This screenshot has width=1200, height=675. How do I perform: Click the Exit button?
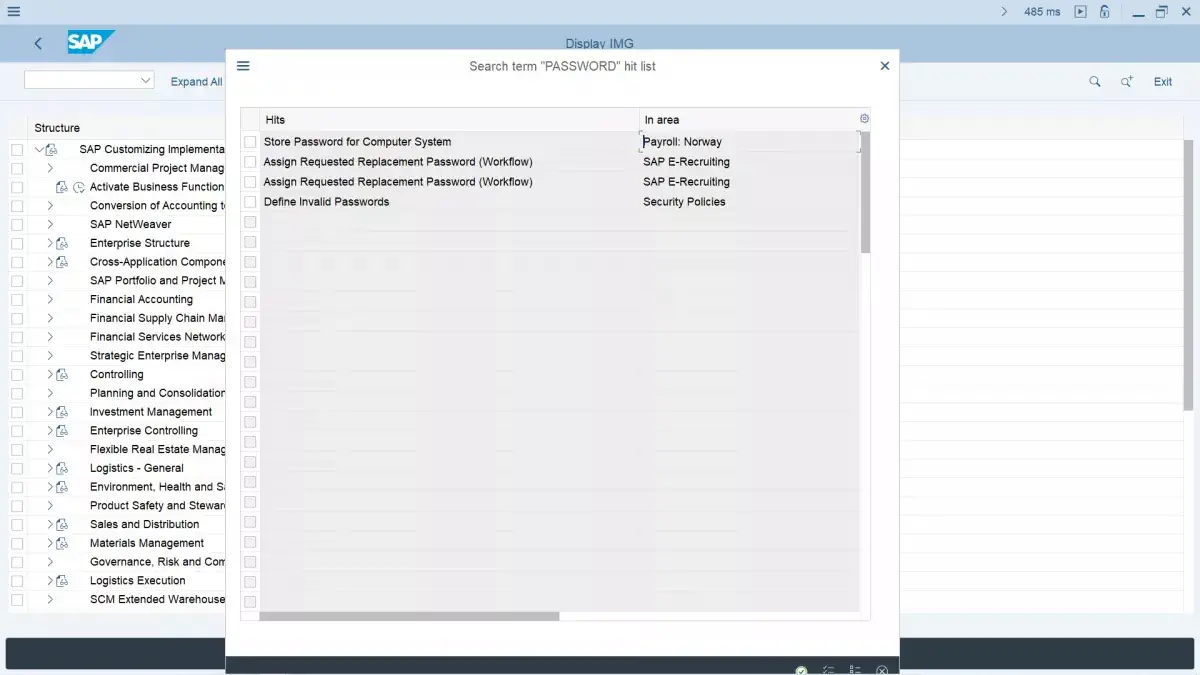pos(1163,82)
